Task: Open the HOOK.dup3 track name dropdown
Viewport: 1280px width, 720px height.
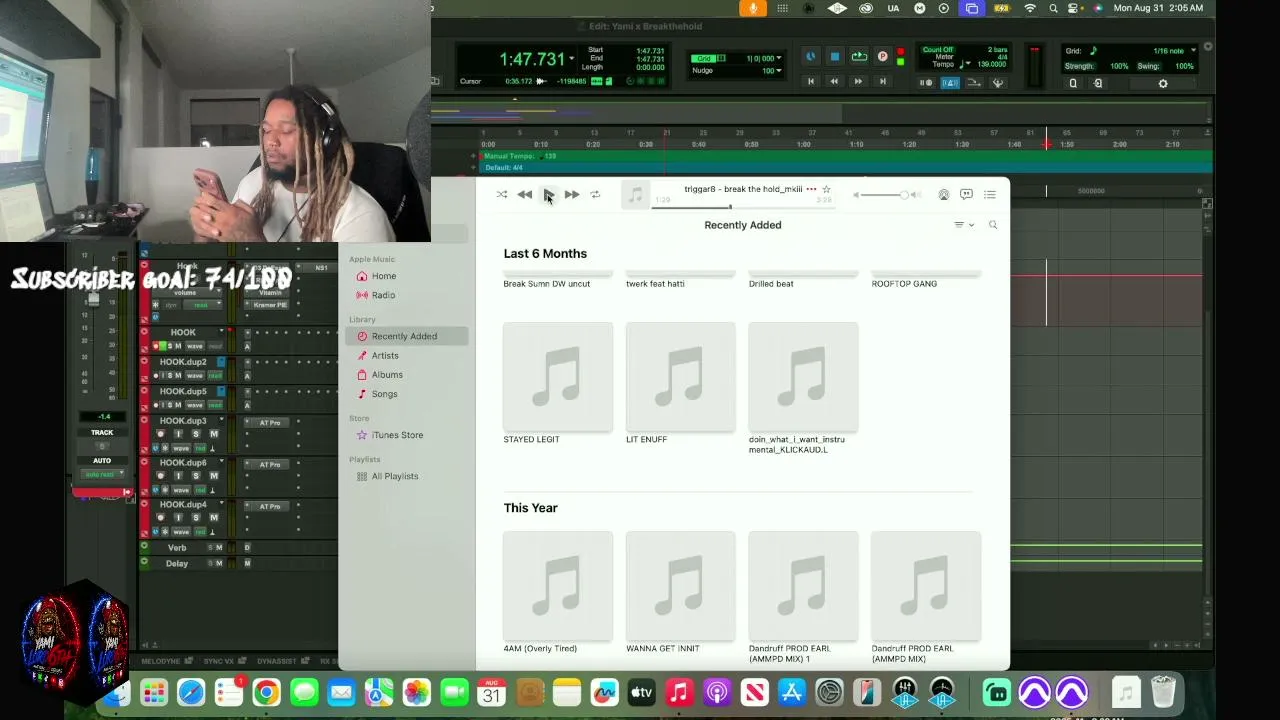Action: point(222,421)
